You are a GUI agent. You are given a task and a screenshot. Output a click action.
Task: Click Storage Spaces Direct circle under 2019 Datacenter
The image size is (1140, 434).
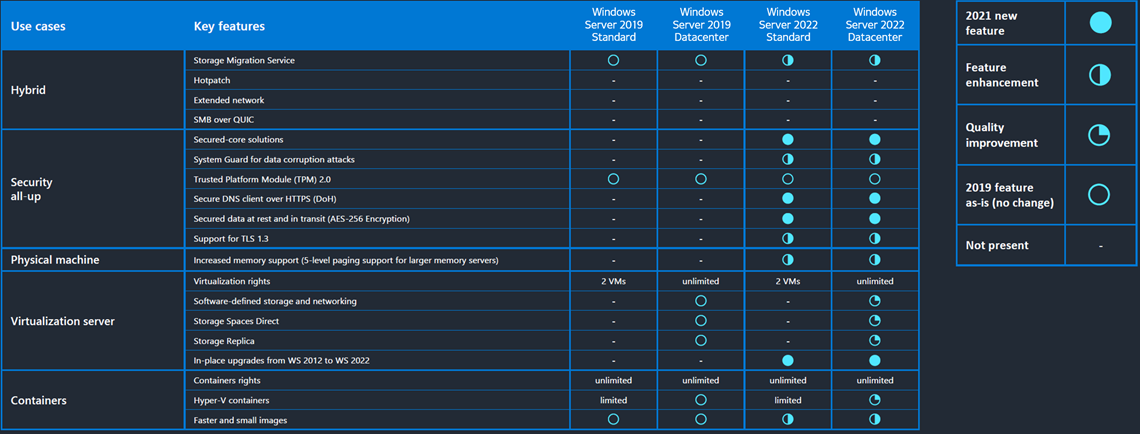tap(701, 320)
